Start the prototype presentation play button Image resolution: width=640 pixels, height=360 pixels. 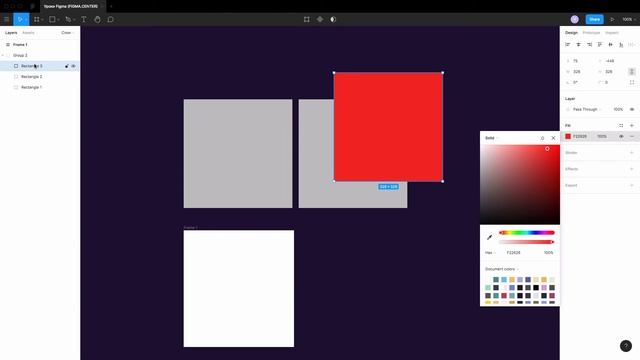click(612, 19)
